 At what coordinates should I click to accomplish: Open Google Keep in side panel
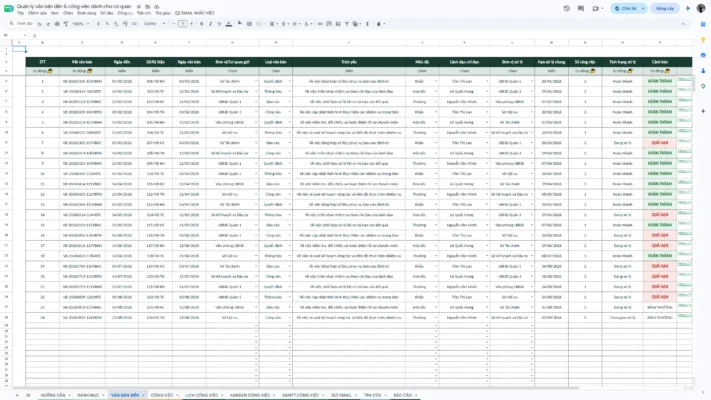click(703, 39)
